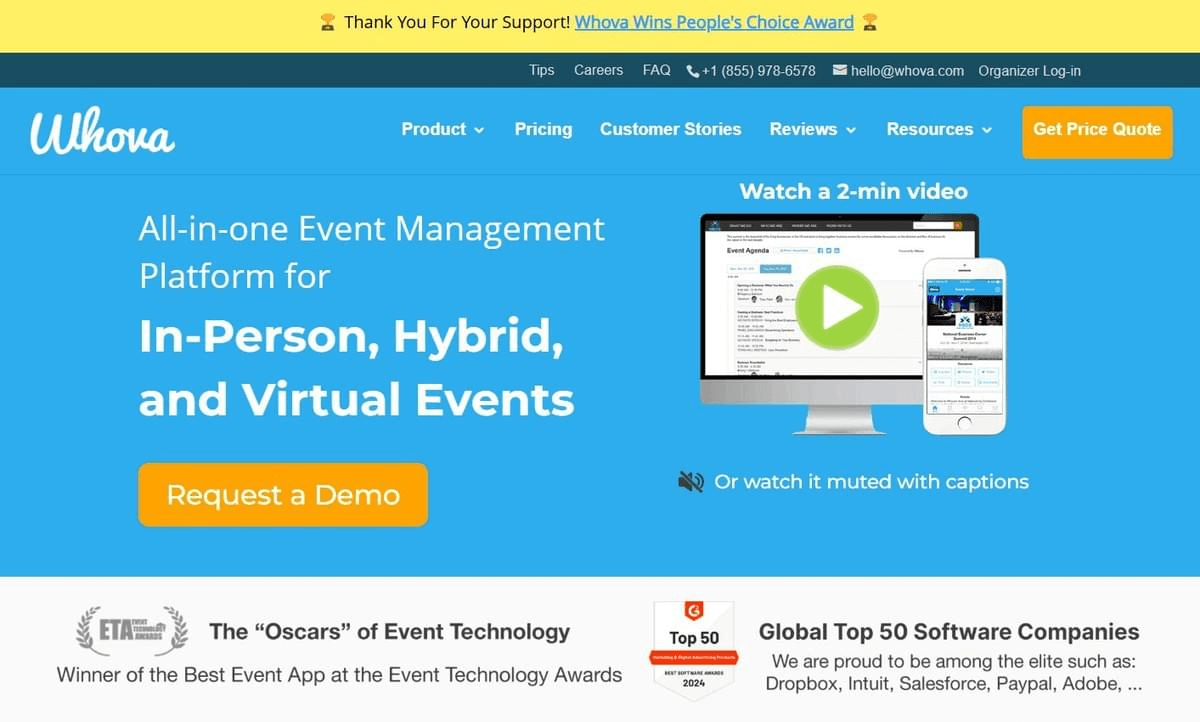Click the smartphone mockup image

[964, 346]
